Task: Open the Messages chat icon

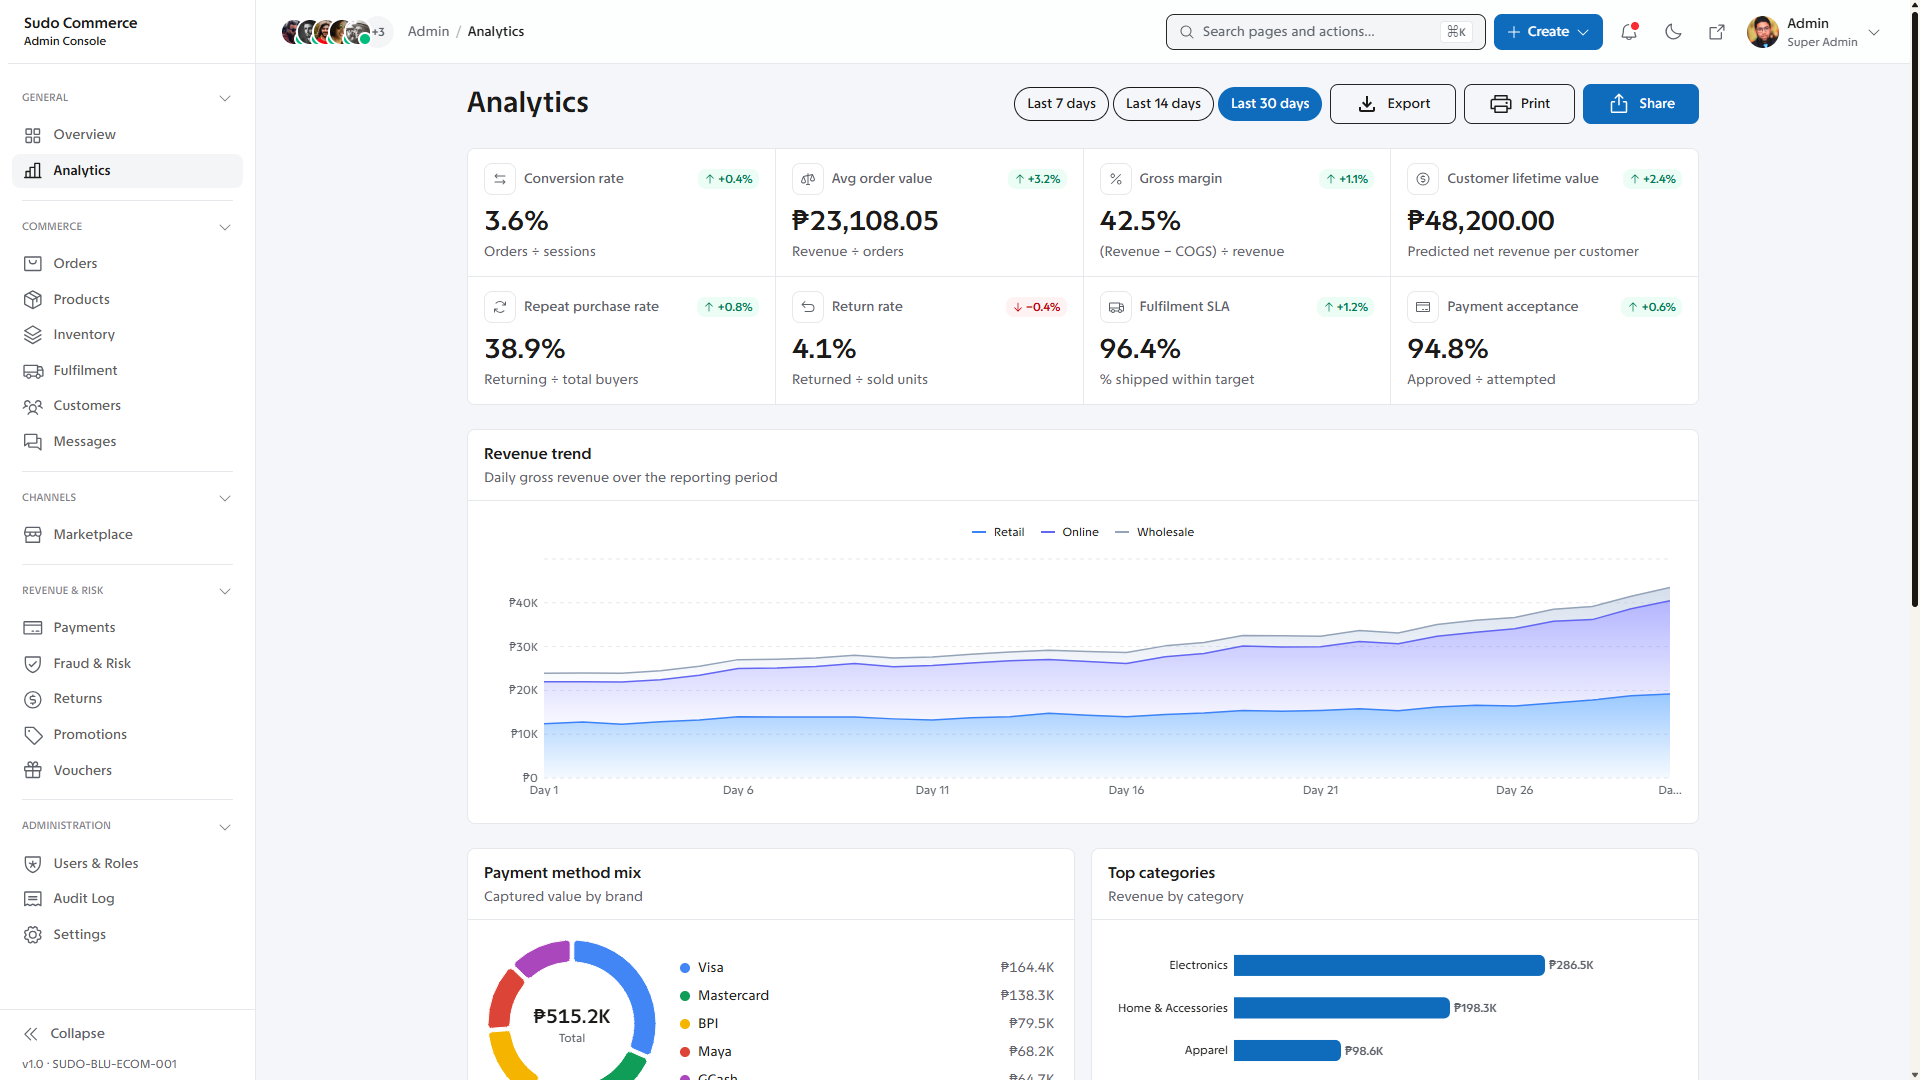Action: coord(33,442)
